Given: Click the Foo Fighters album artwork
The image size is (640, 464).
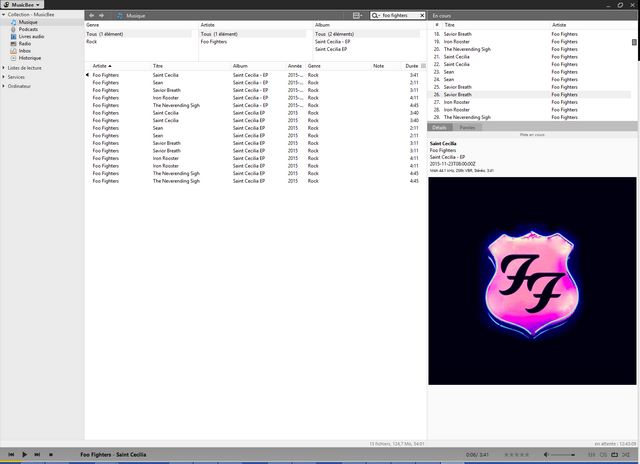Looking at the screenshot, I should [x=532, y=281].
